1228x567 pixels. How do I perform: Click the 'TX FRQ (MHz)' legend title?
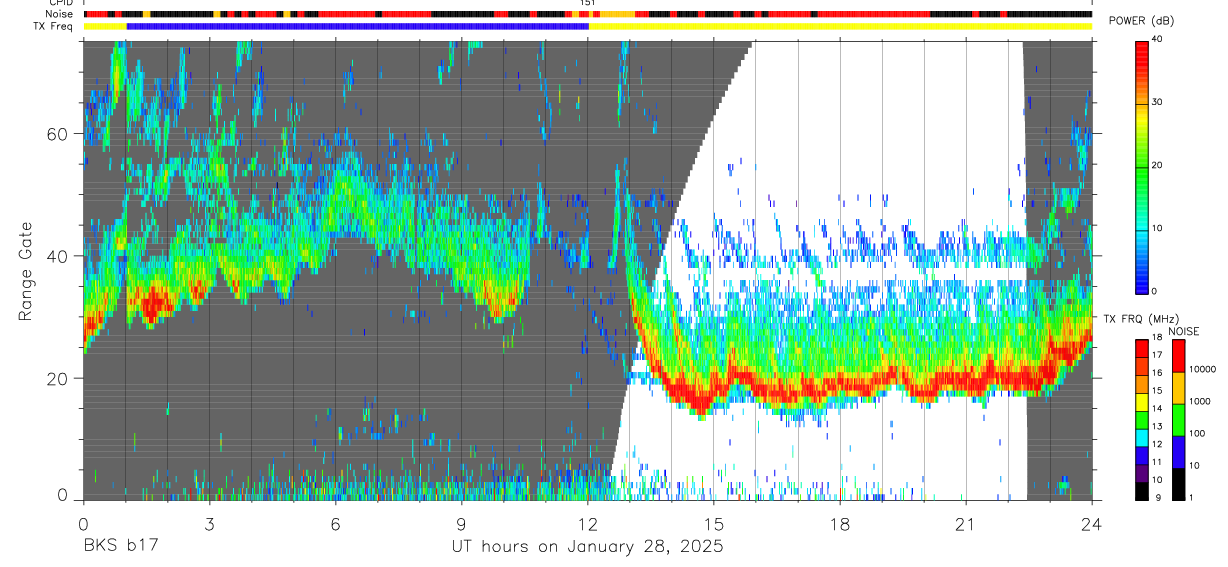(x=1139, y=319)
